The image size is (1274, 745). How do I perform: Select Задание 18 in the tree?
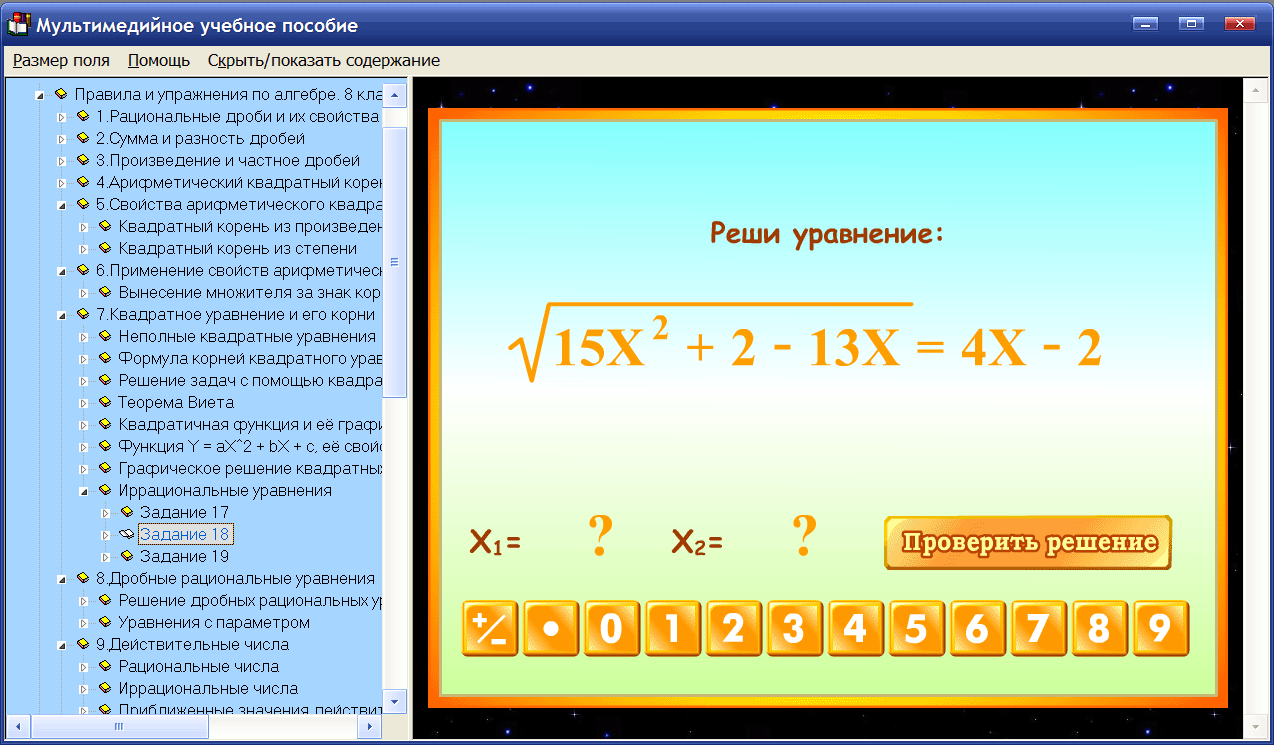point(185,535)
